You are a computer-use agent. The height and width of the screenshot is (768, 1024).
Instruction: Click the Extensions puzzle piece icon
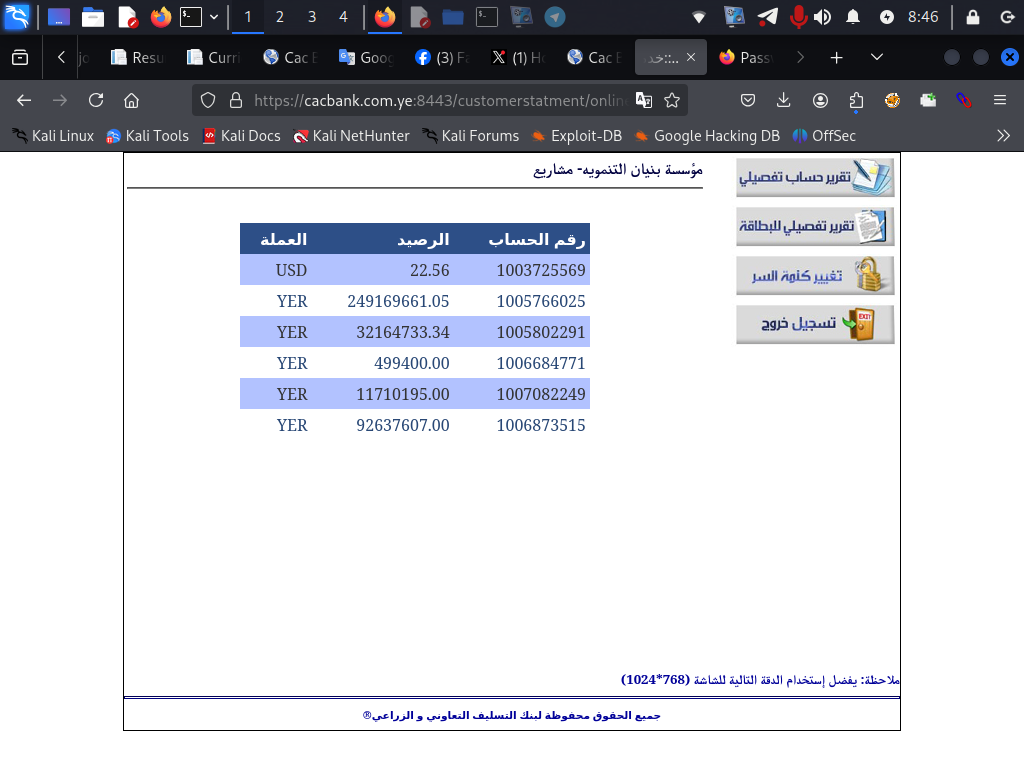pos(856,99)
